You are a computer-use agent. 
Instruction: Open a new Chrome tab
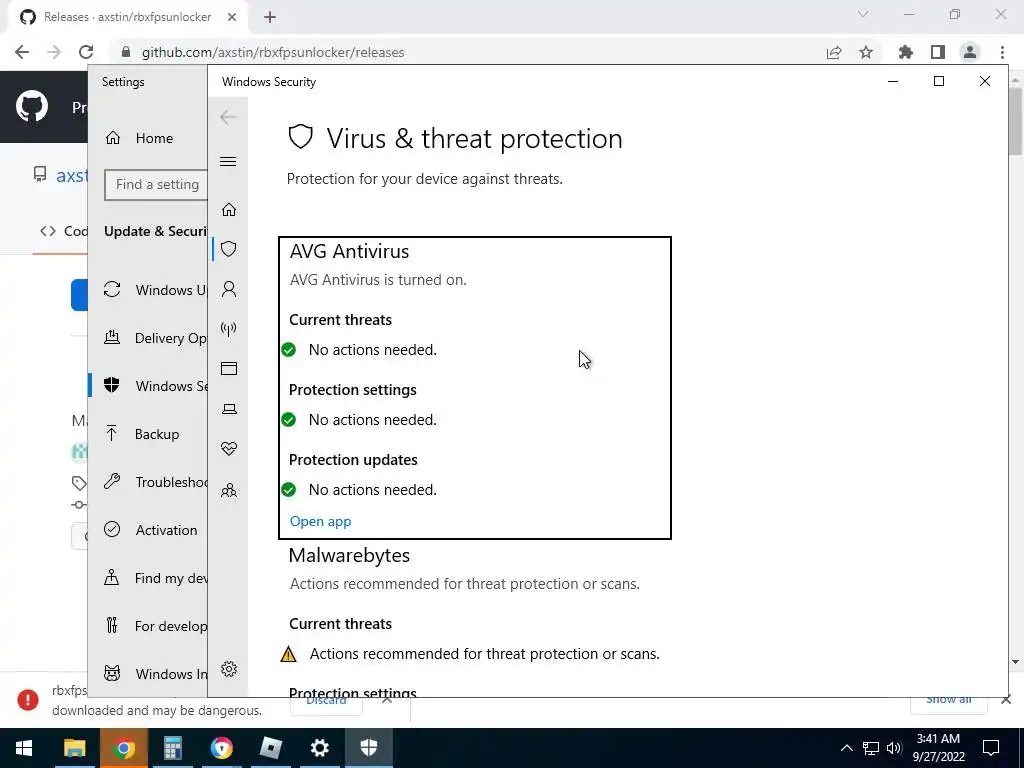tap(270, 18)
